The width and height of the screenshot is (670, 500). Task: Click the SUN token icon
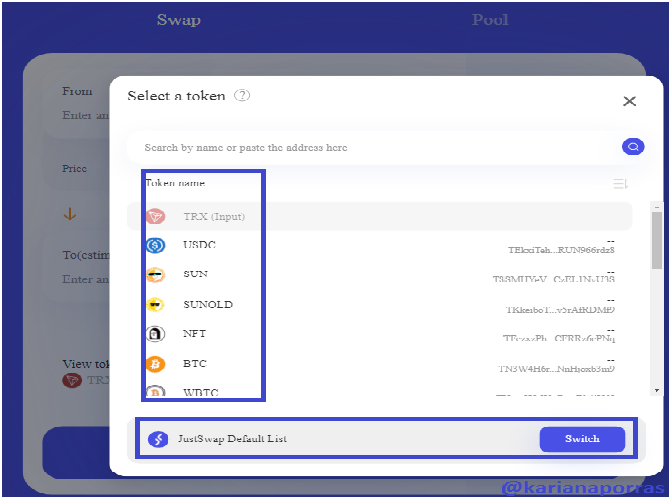coord(156,274)
